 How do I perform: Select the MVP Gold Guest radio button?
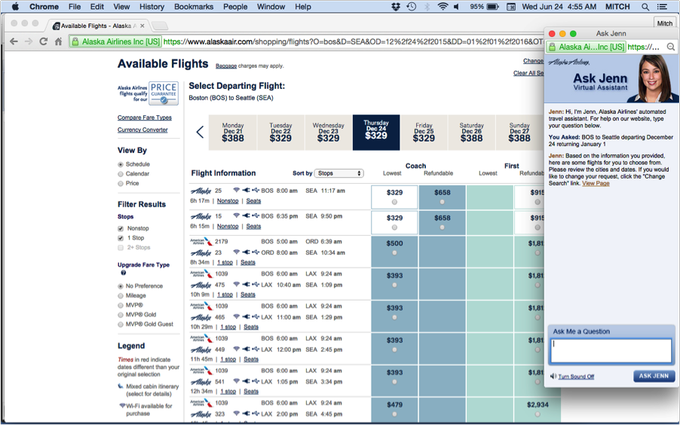pyautogui.click(x=121, y=324)
